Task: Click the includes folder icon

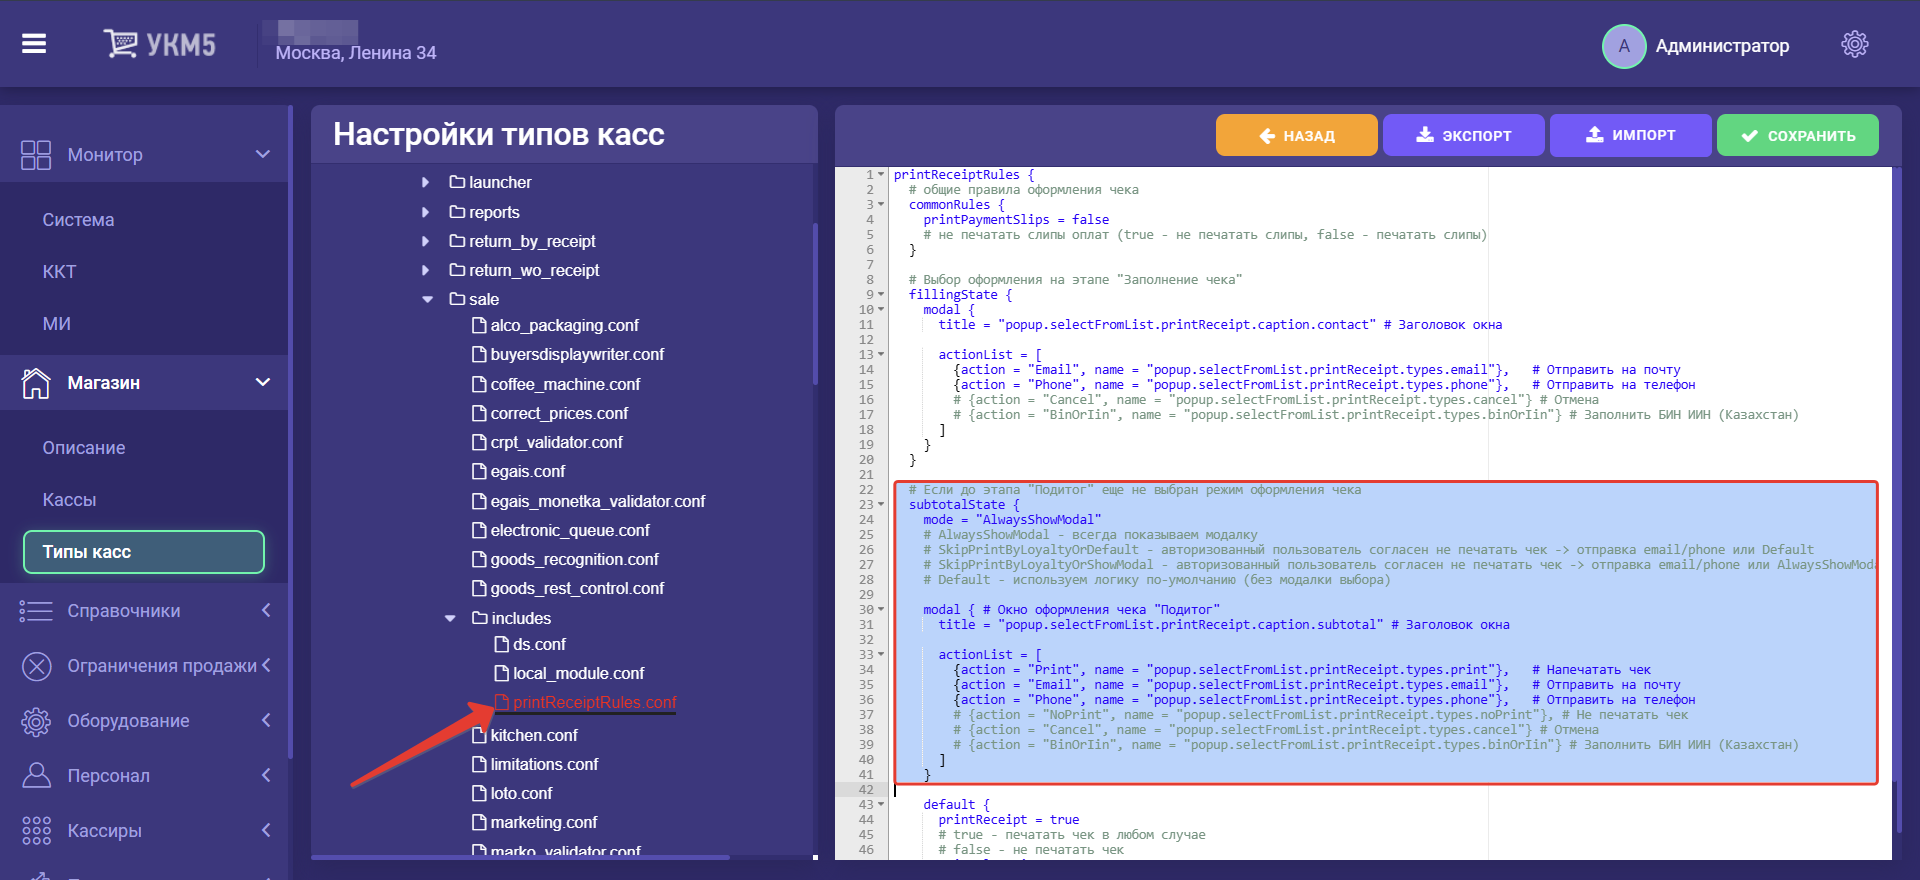Action: coord(480,618)
